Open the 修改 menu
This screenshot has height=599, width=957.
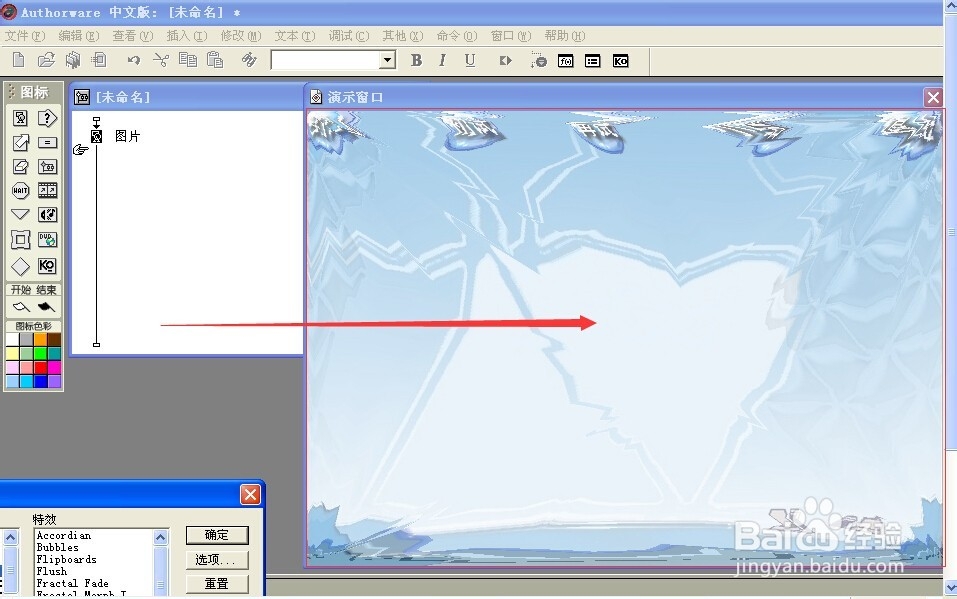pos(240,36)
